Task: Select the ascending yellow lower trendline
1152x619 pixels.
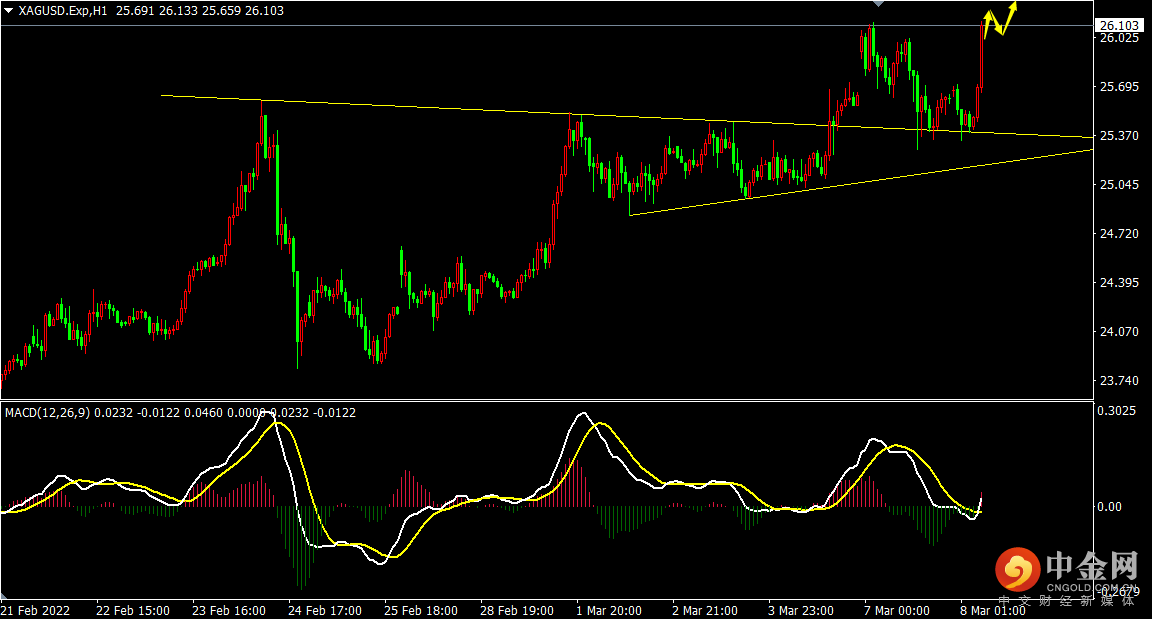Action: click(x=861, y=182)
